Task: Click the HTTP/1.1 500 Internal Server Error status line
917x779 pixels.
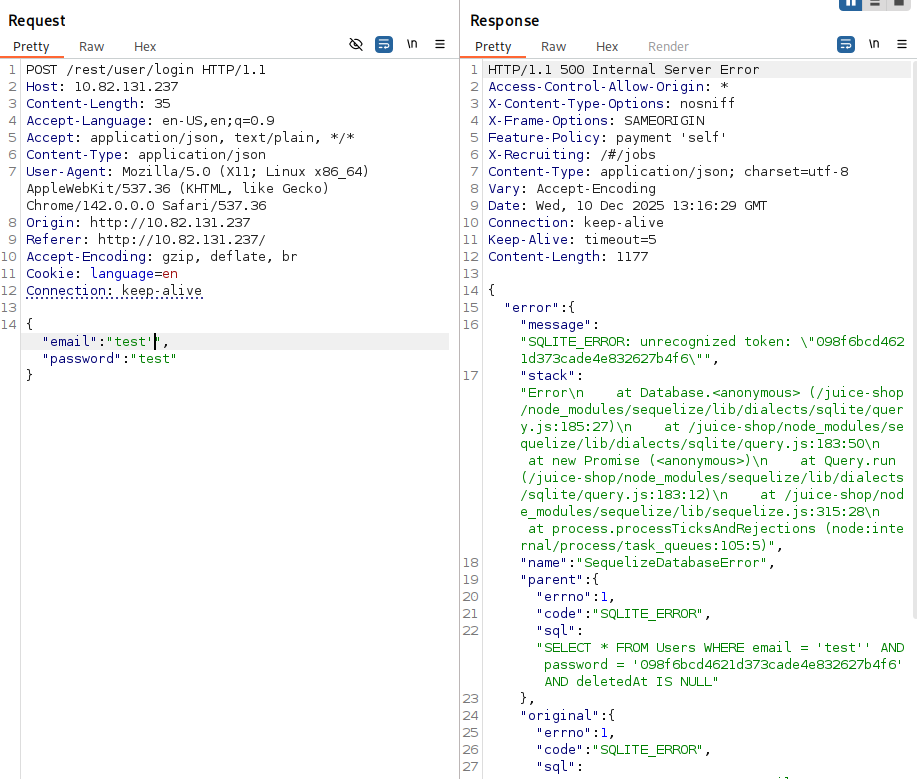Action: click(x=623, y=70)
